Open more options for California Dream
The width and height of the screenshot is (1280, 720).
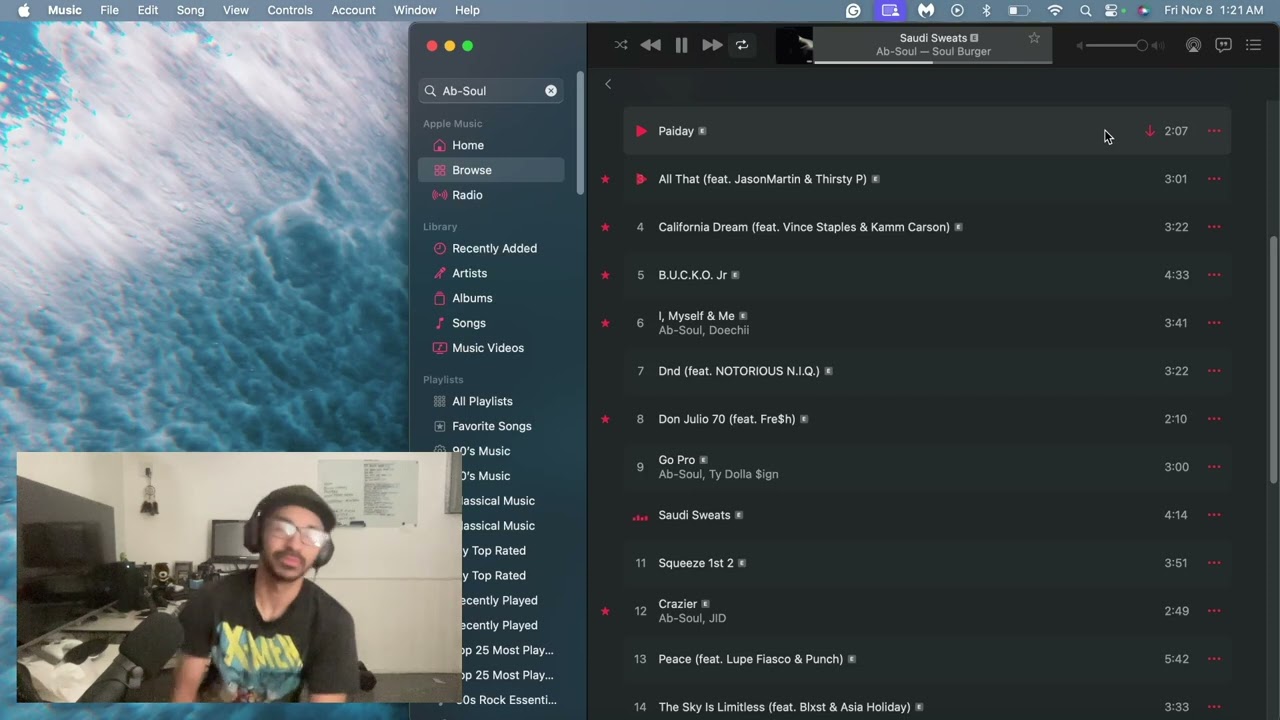coord(1214,227)
